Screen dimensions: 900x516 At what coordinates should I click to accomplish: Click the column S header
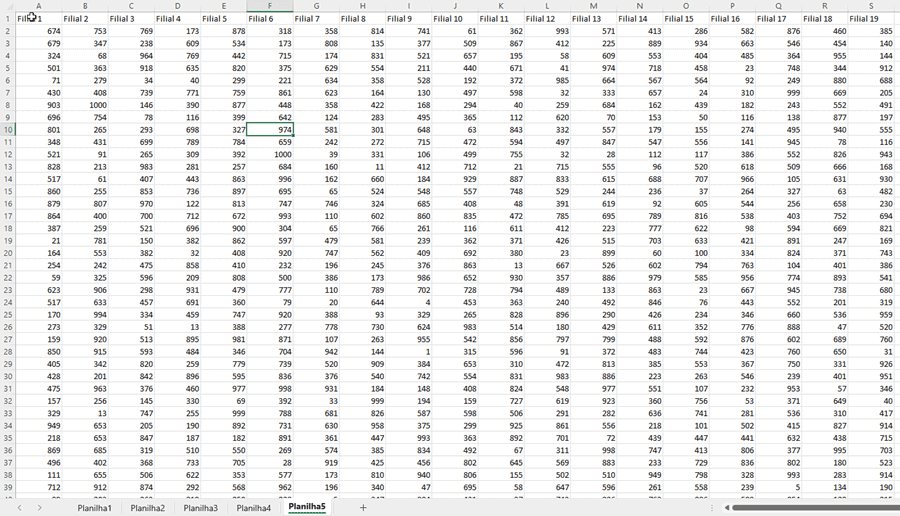point(871,6)
